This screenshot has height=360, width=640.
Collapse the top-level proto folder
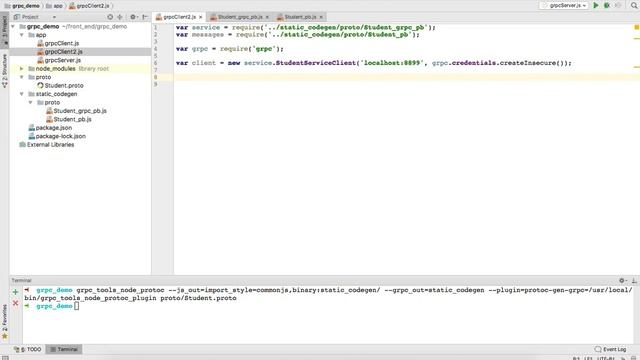22,77
